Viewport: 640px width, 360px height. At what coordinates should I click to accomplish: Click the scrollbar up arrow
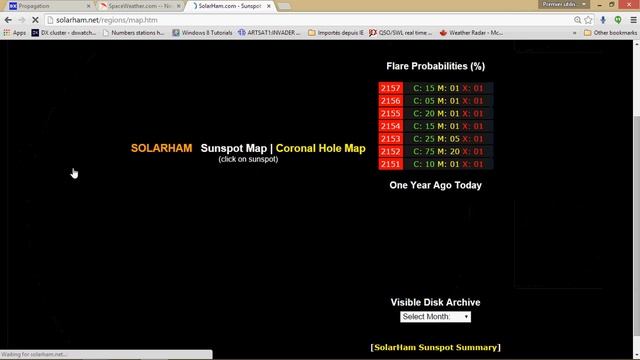click(636, 44)
